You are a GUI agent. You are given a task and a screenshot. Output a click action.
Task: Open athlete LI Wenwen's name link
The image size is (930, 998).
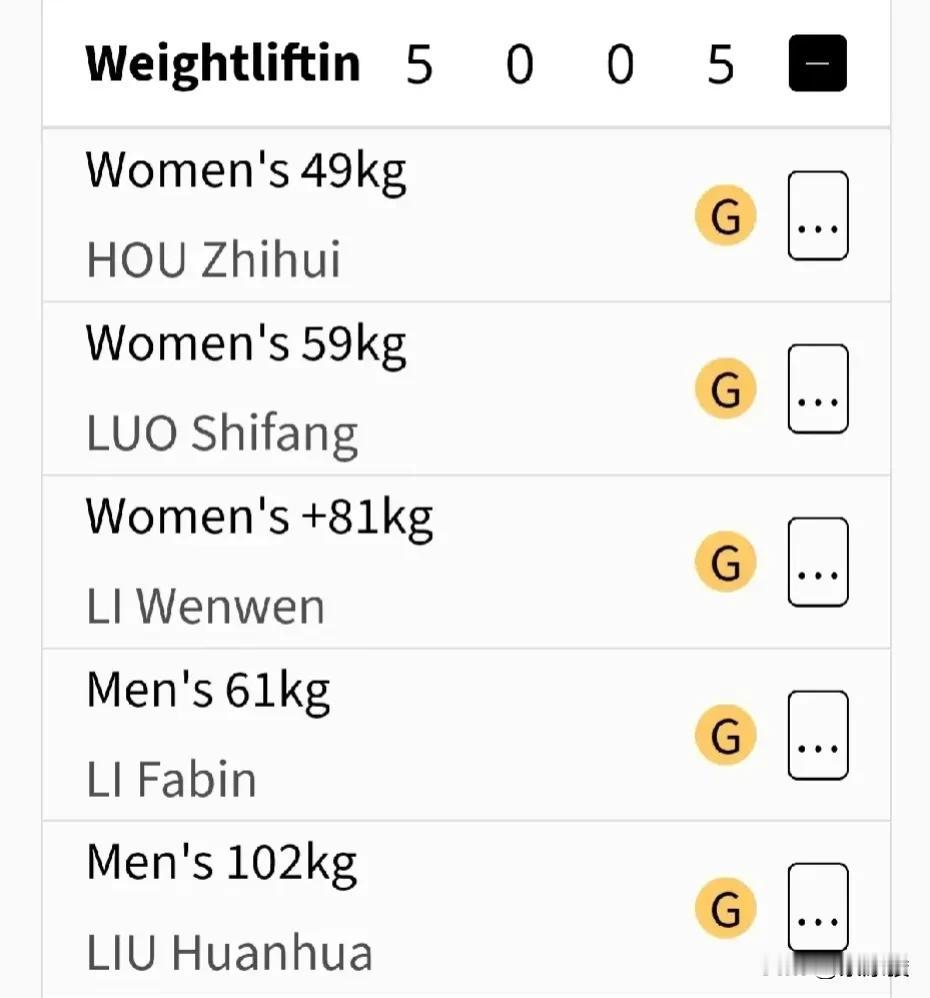coord(205,606)
